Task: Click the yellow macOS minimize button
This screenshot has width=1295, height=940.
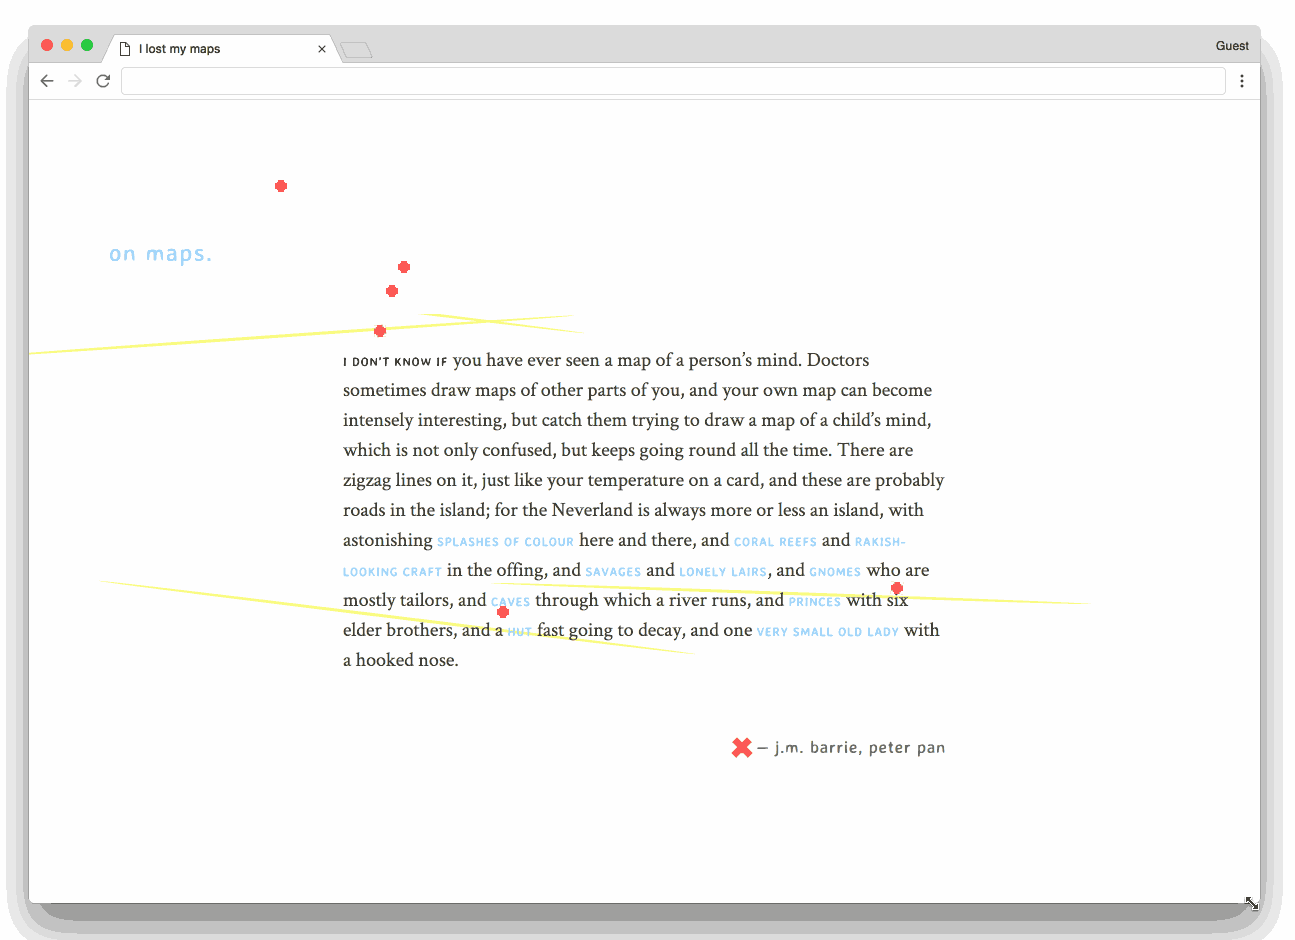Action: point(67,45)
